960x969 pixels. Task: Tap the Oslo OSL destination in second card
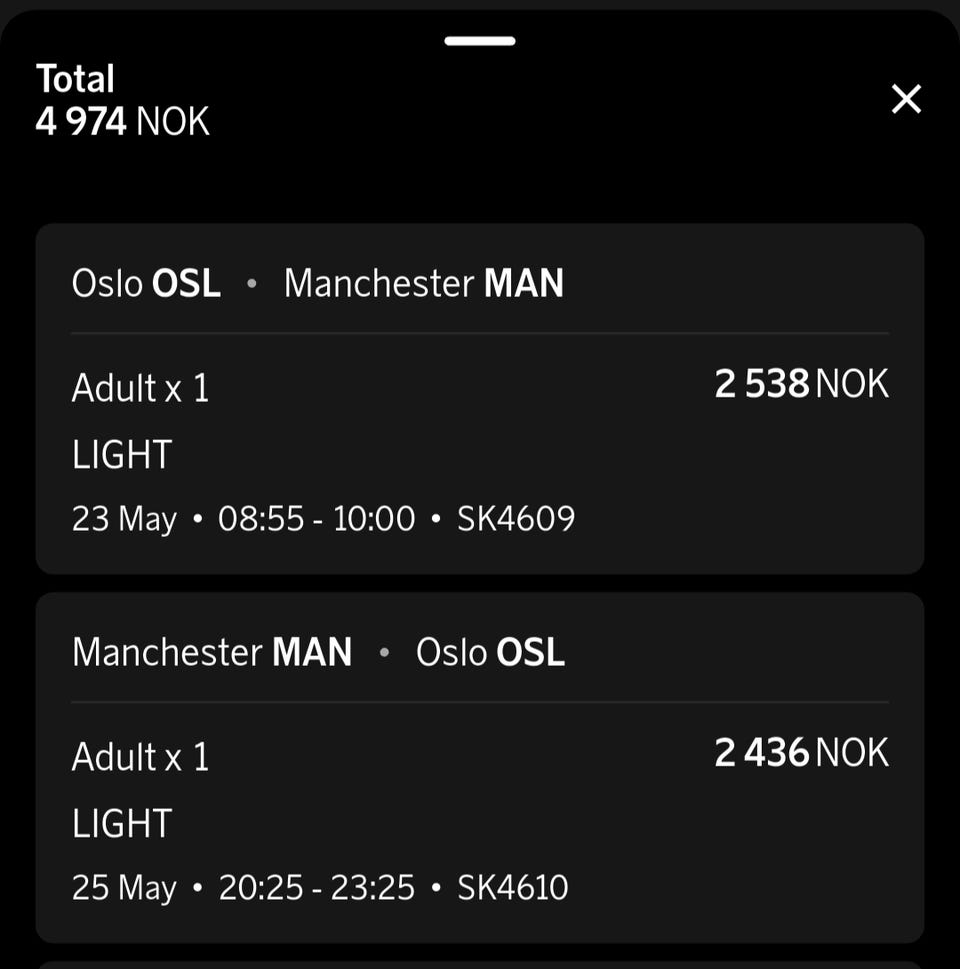(x=490, y=653)
